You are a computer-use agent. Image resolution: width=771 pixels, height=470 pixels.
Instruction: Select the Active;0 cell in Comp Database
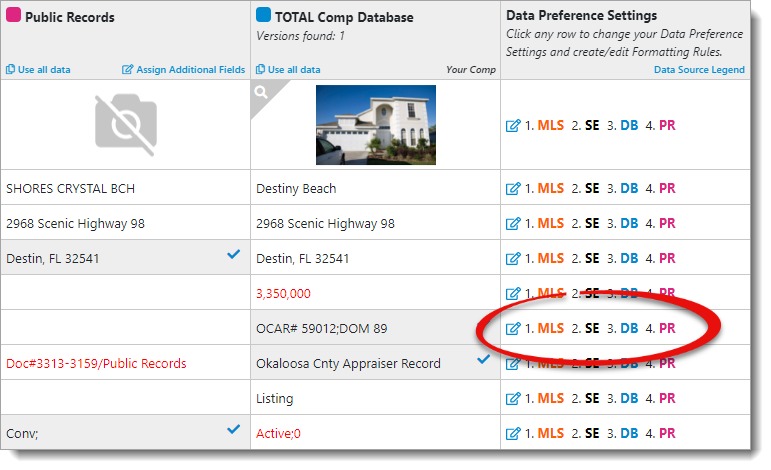coord(278,433)
